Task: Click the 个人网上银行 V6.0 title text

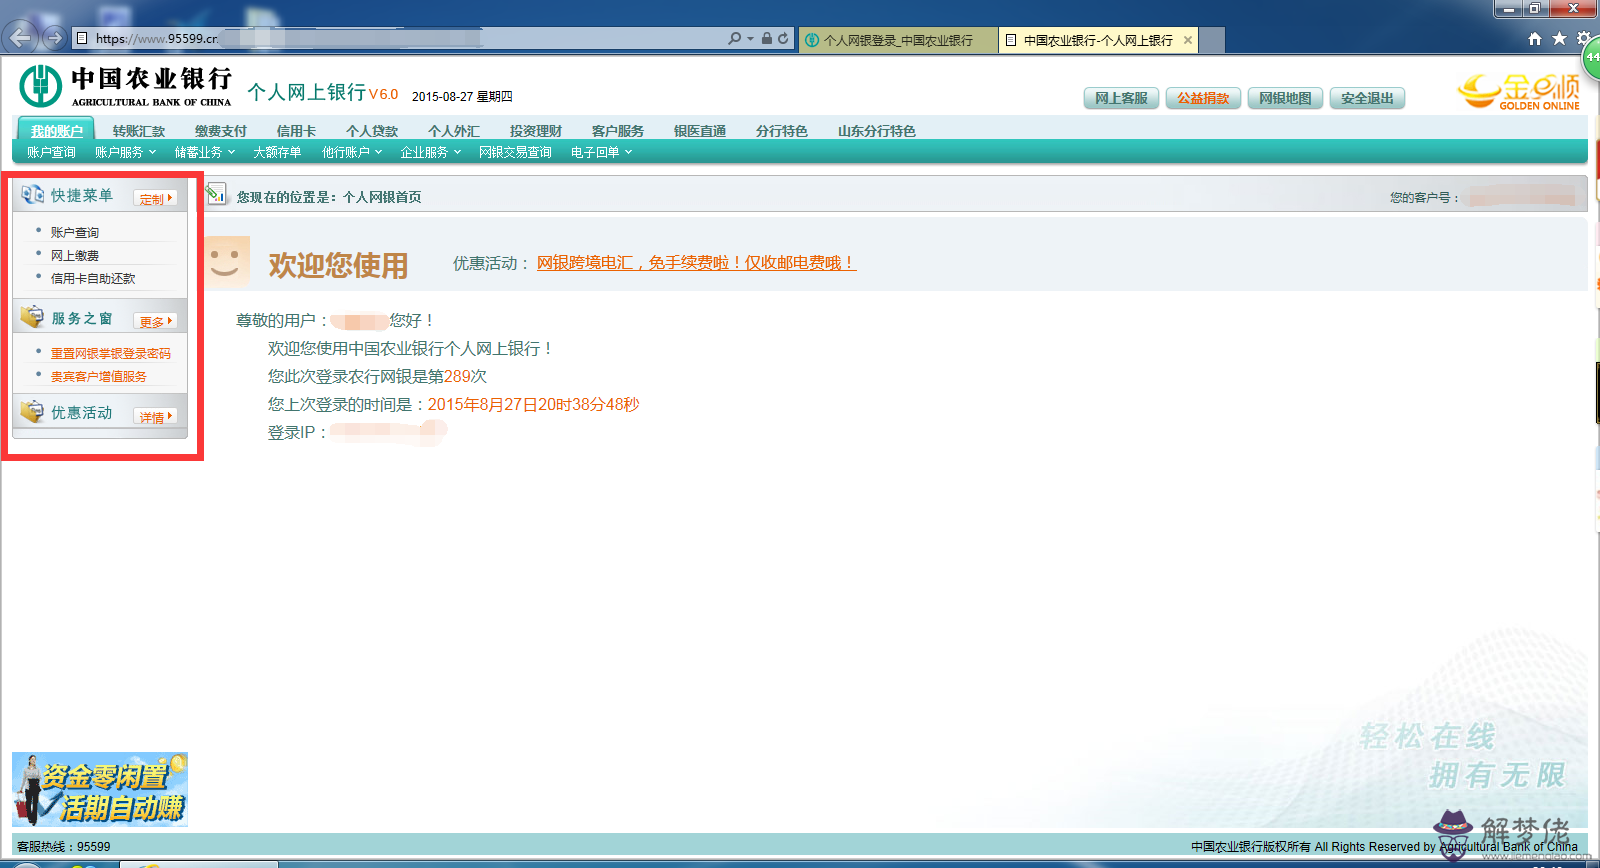Action: point(322,92)
